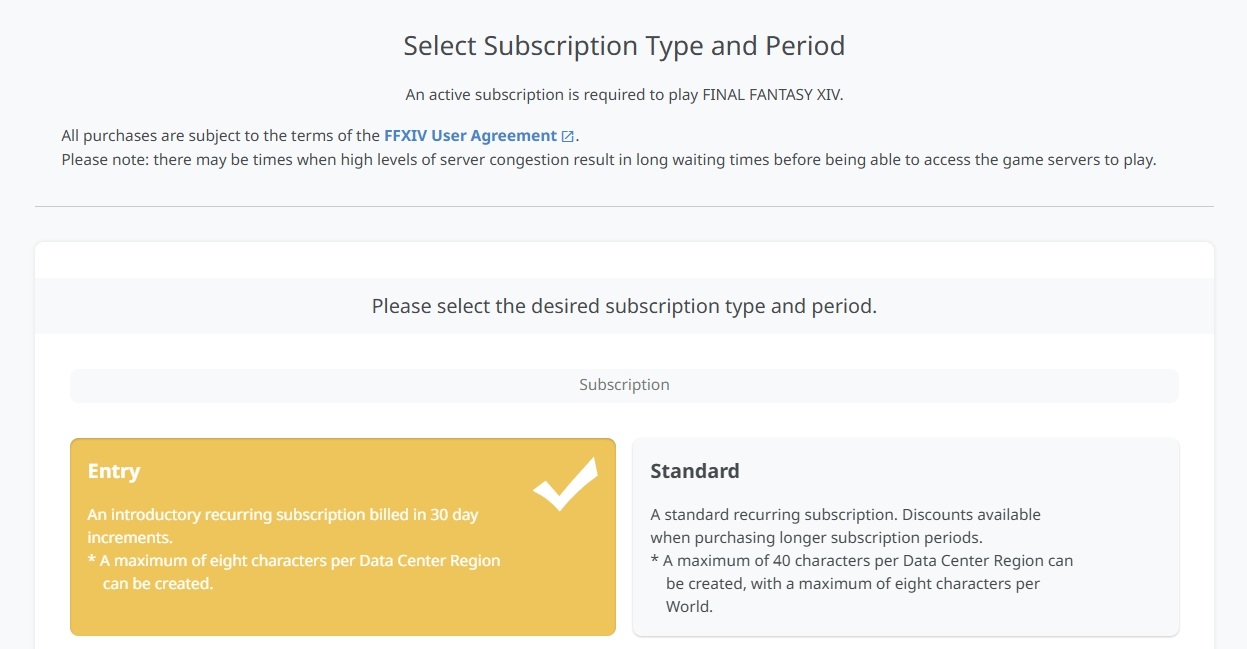Open the FFXIV User Agreement link

470,136
